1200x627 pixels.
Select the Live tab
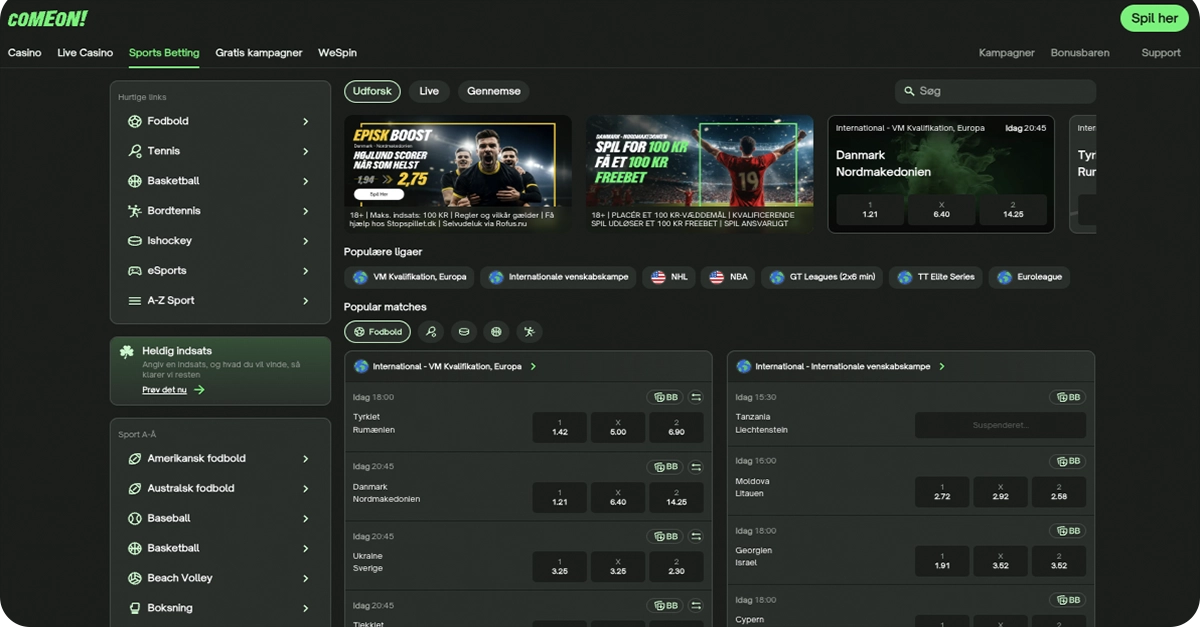[x=429, y=91]
